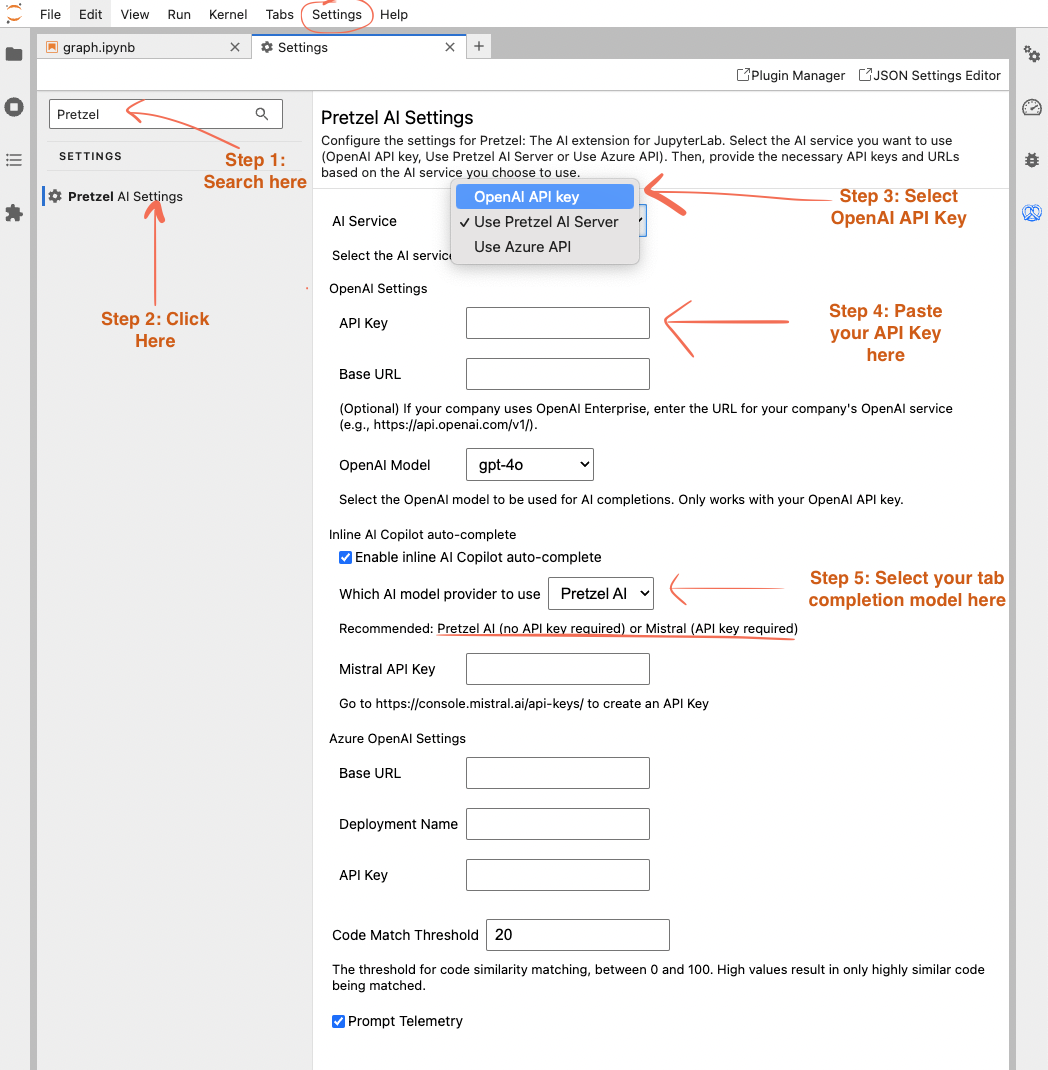Open property inspector gears icon
This screenshot has width=1048, height=1070.
(1032, 53)
